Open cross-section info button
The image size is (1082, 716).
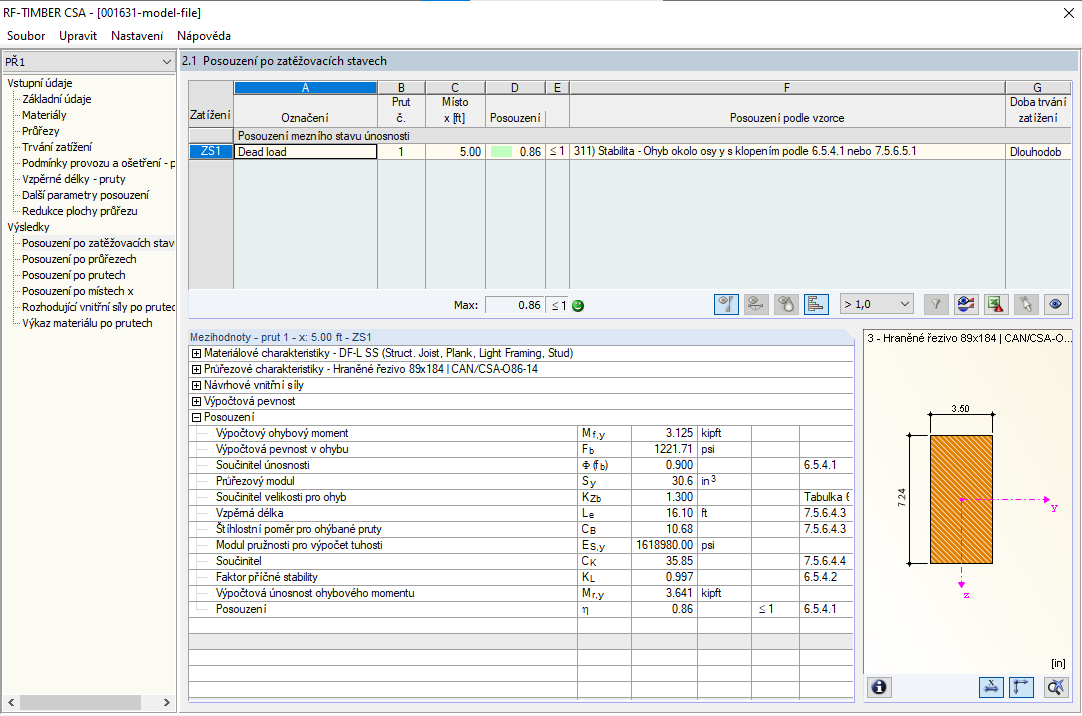click(879, 687)
